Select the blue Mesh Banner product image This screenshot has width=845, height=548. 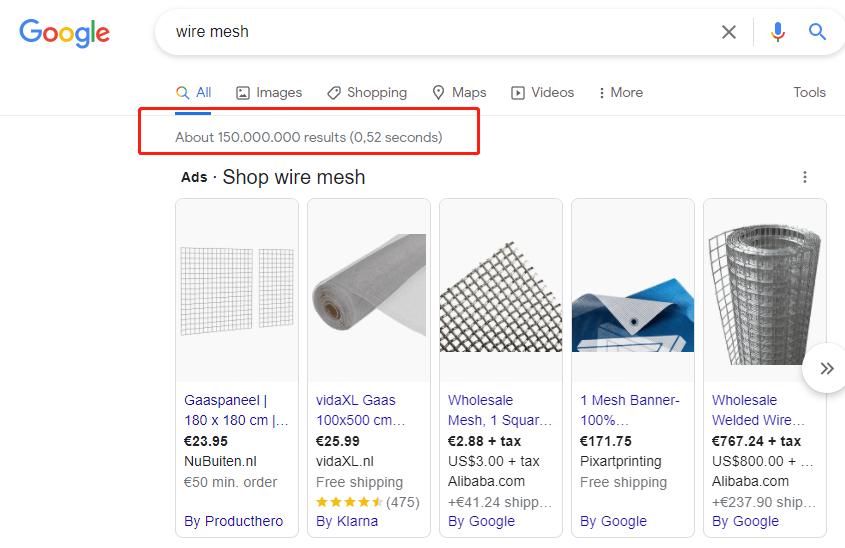tap(633, 291)
